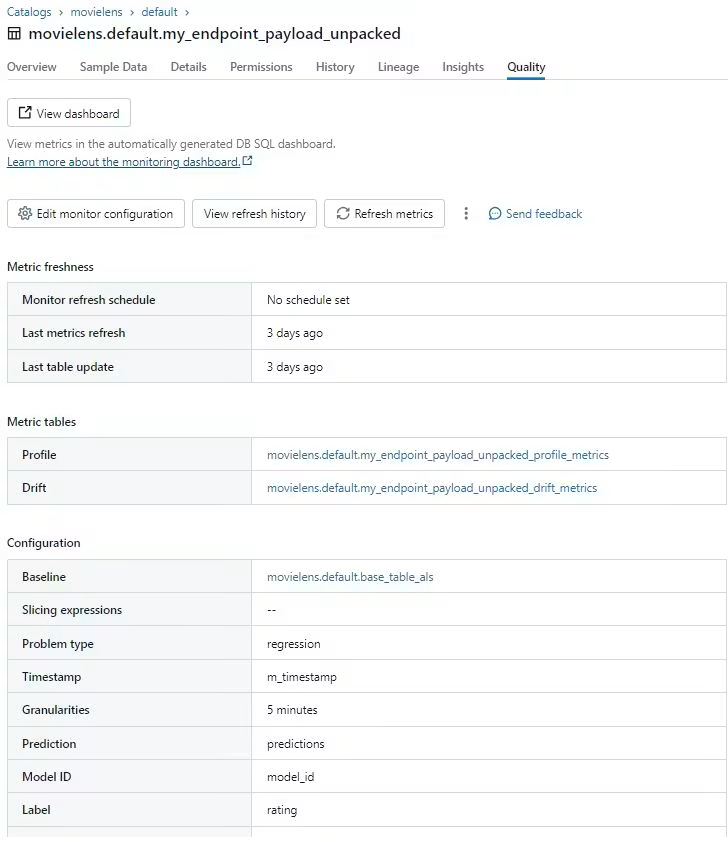Viewport: 728px width, 842px height.
Task: Click the 'Last table update' label
Action: 68,367
